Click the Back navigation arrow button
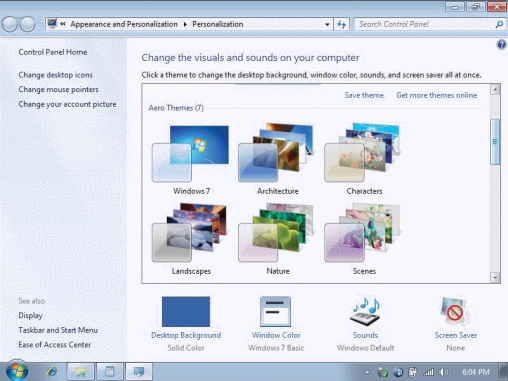Screen dimensions: 508x381 [10, 24]
